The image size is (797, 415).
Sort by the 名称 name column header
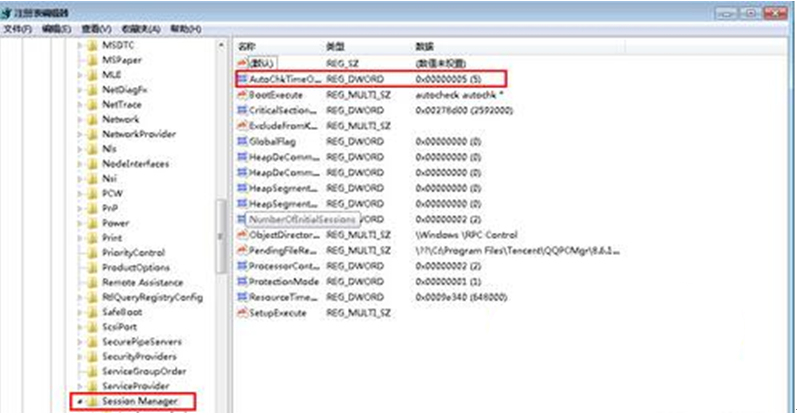tap(247, 47)
